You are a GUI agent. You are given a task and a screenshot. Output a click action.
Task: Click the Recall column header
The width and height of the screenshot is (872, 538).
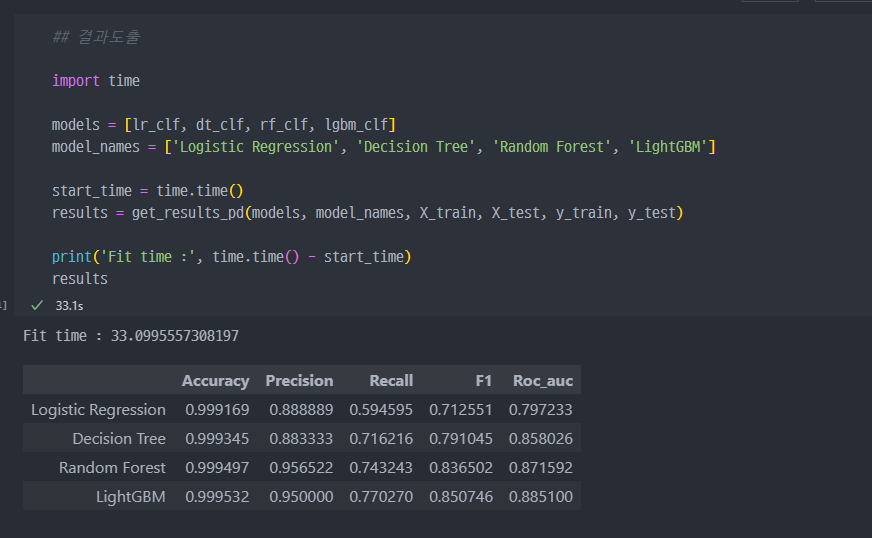pyautogui.click(x=391, y=381)
